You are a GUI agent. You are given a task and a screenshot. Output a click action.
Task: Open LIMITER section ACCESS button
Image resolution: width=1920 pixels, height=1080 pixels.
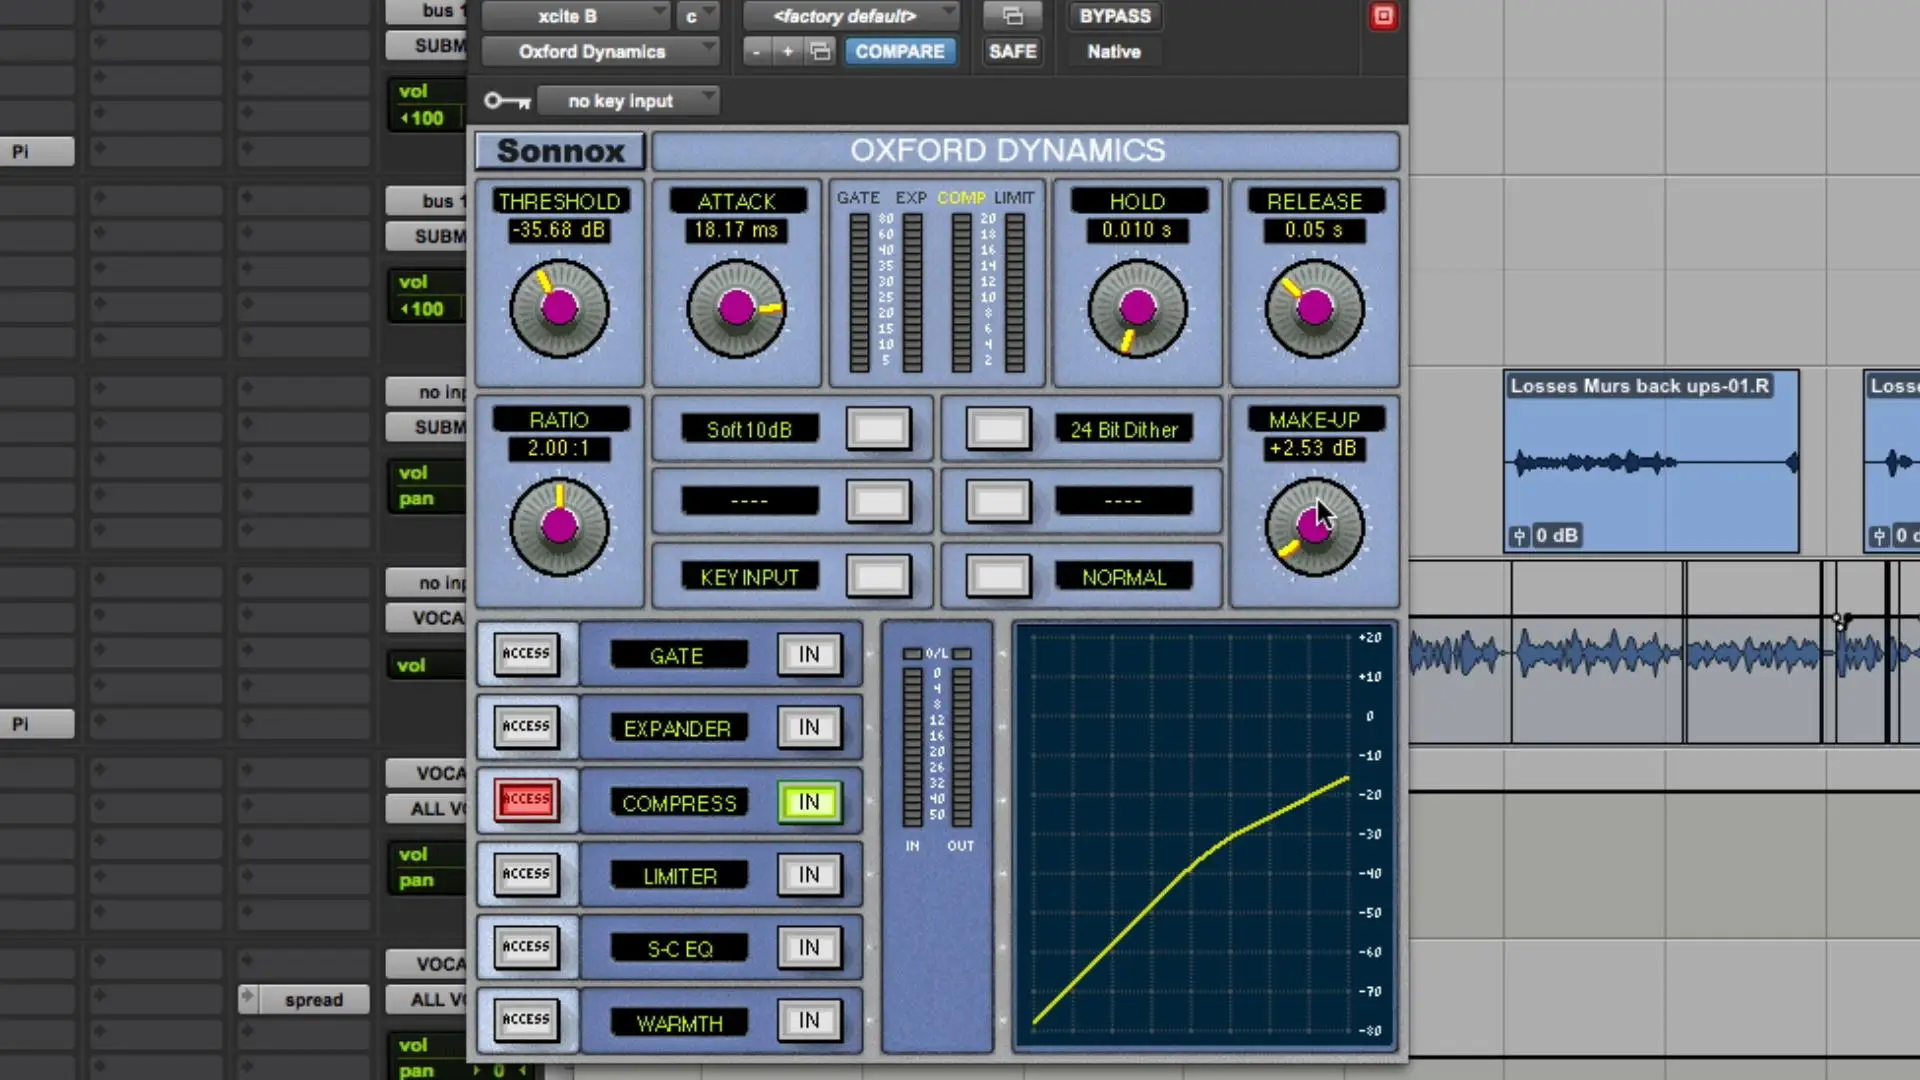coord(526,874)
